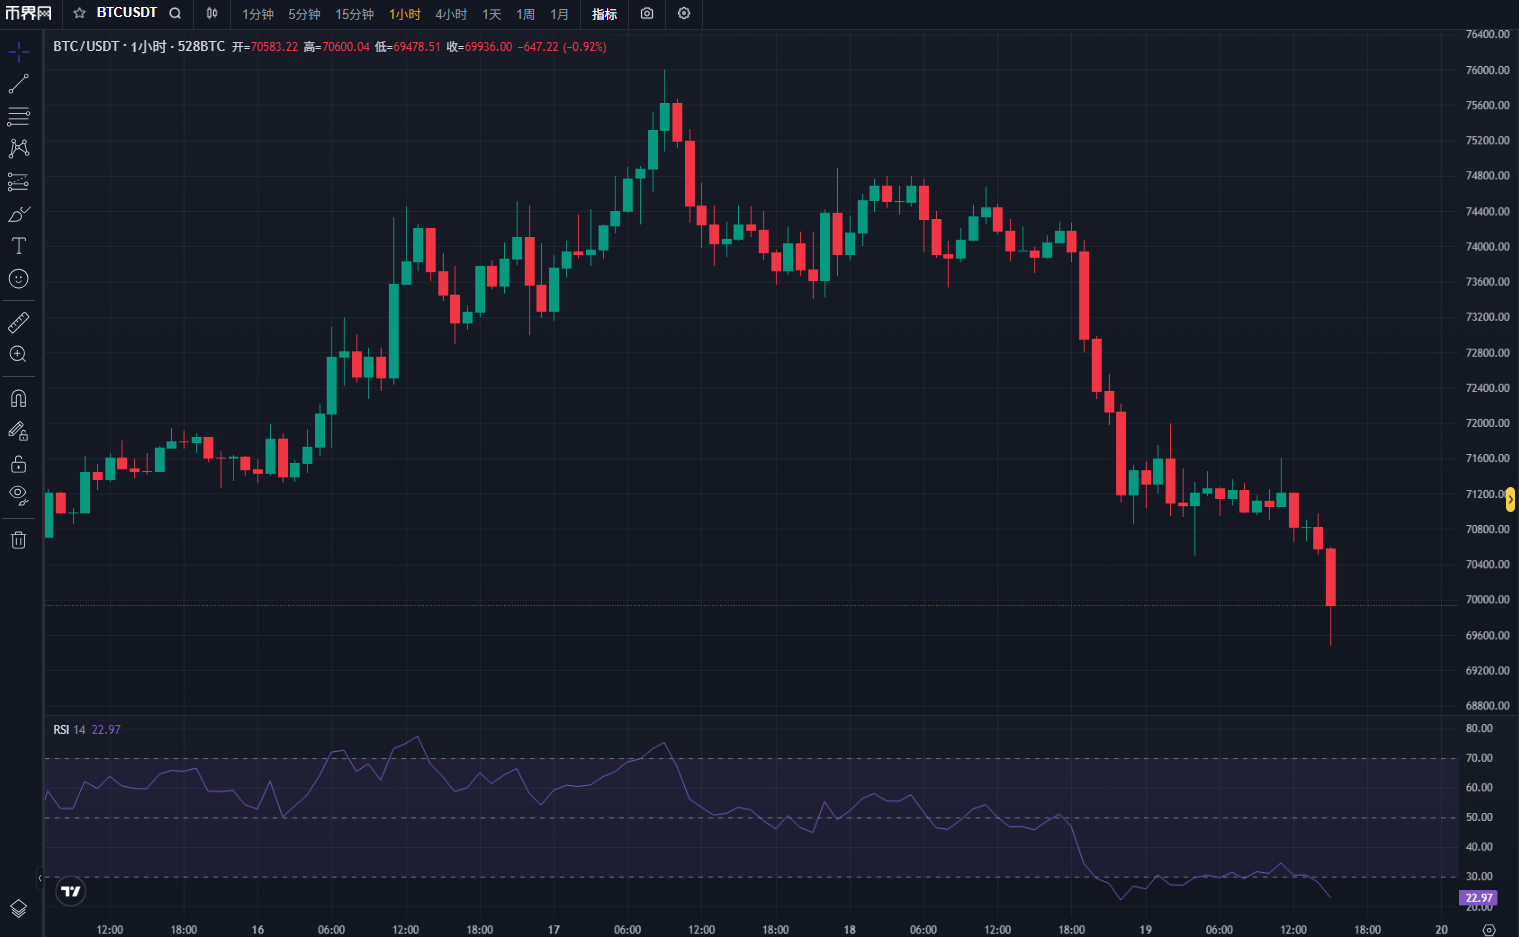Click the 币界网 logo
The width and height of the screenshot is (1519, 937).
tap(28, 13)
